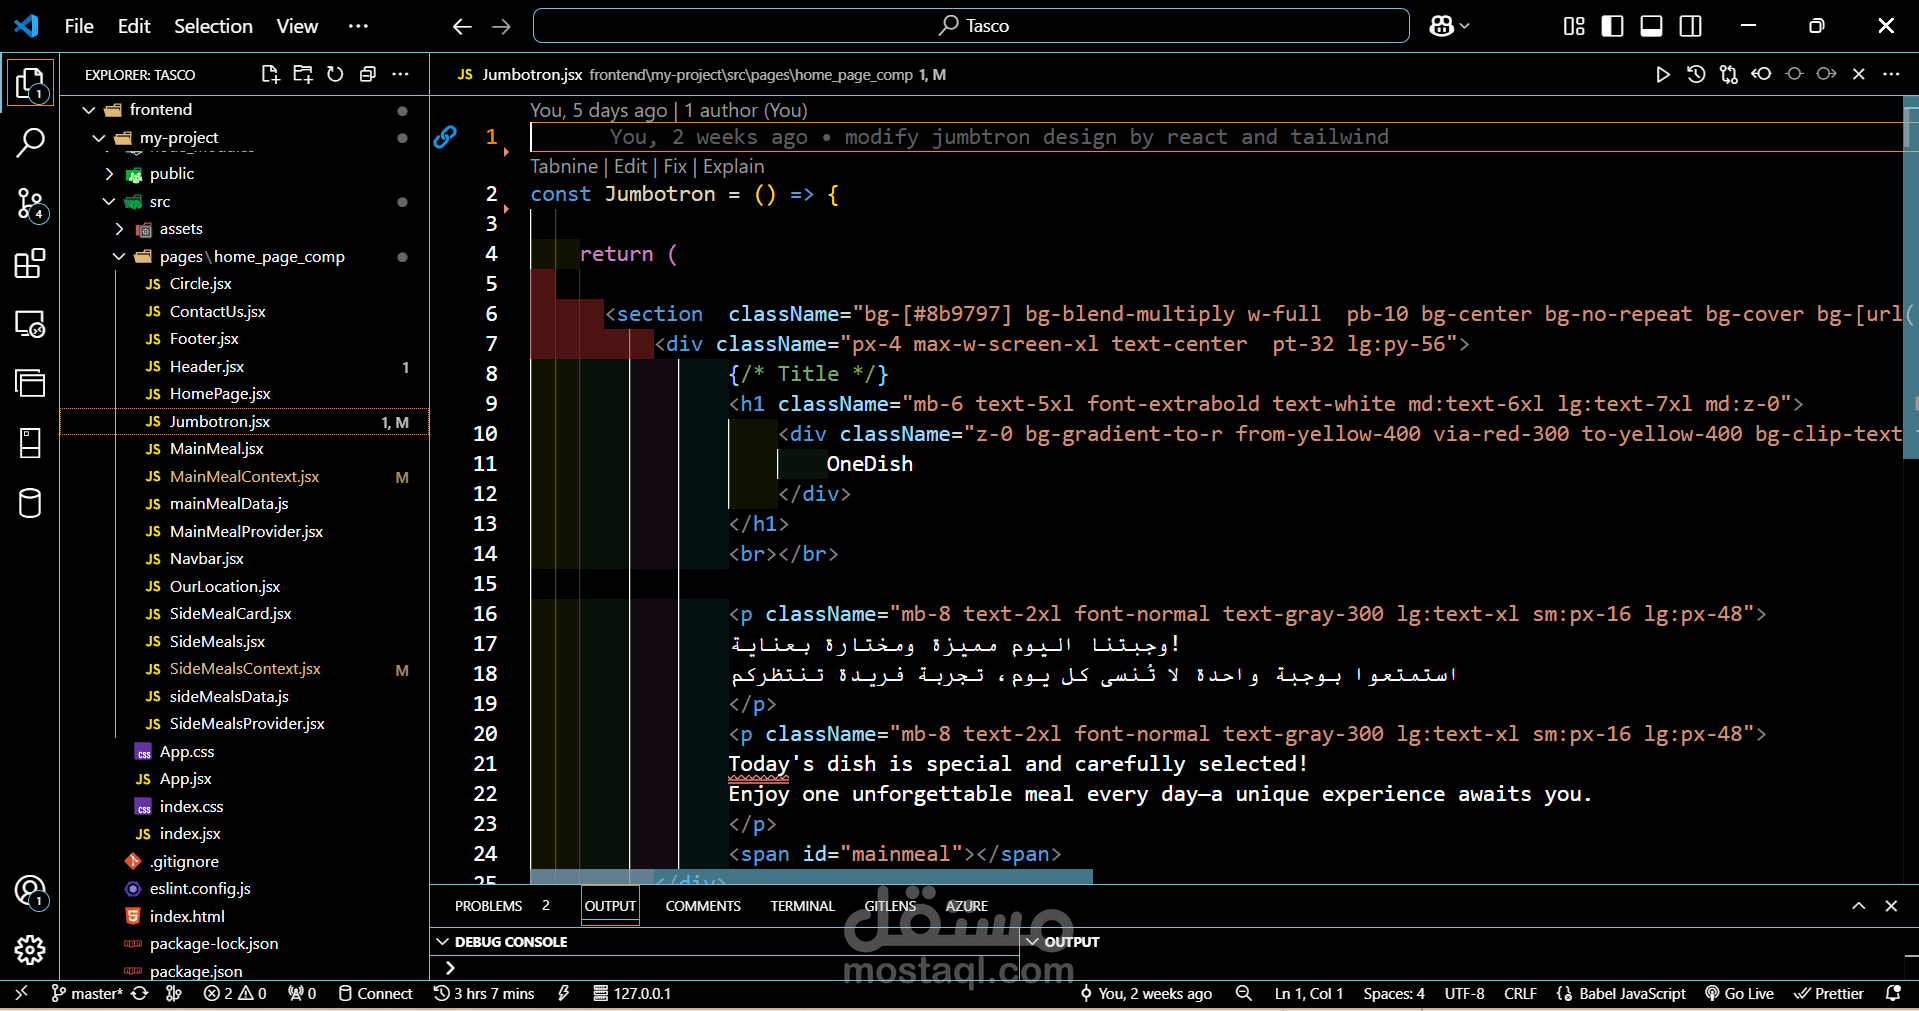Open the File menu
The image size is (1919, 1011).
tap(79, 26)
